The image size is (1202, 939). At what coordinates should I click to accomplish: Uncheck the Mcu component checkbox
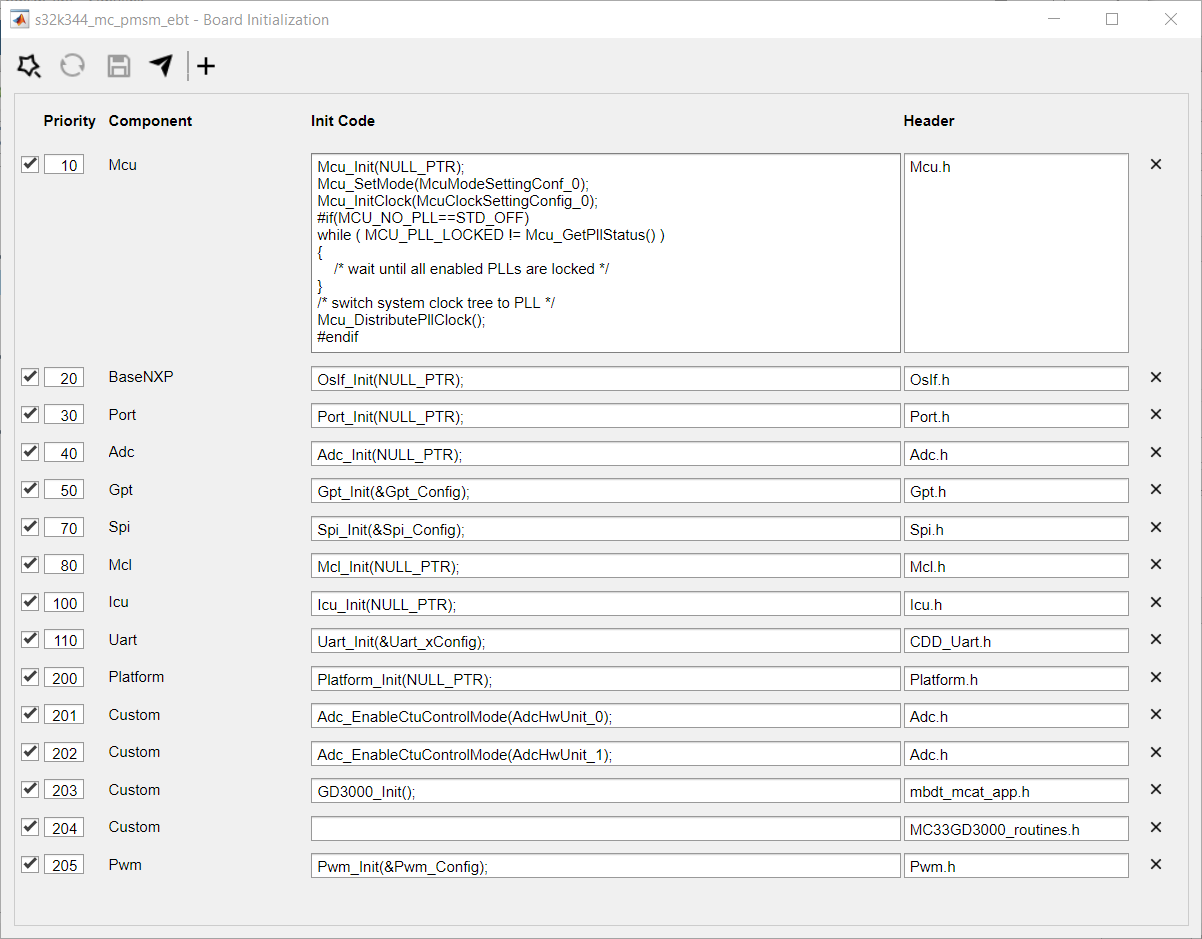(x=29, y=164)
